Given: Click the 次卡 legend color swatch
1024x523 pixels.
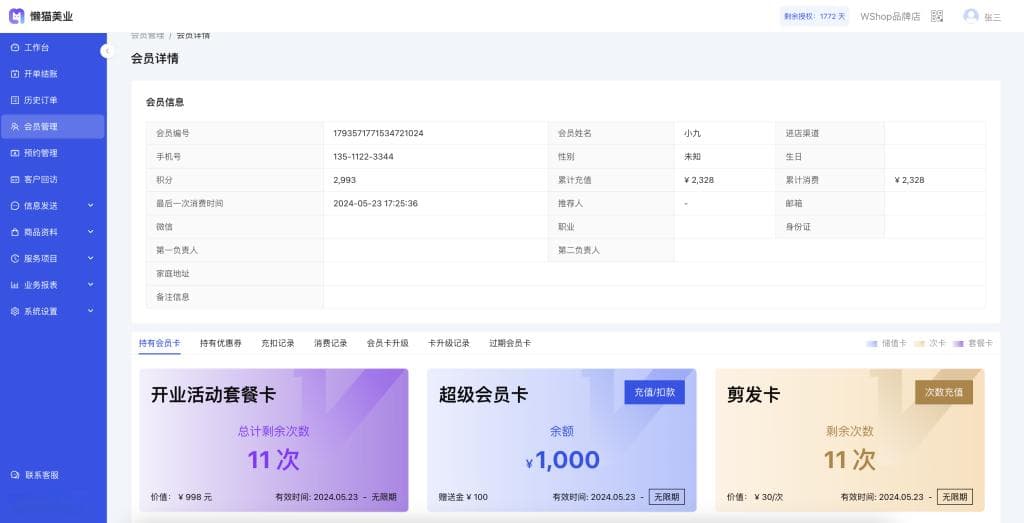Looking at the screenshot, I should (920, 343).
